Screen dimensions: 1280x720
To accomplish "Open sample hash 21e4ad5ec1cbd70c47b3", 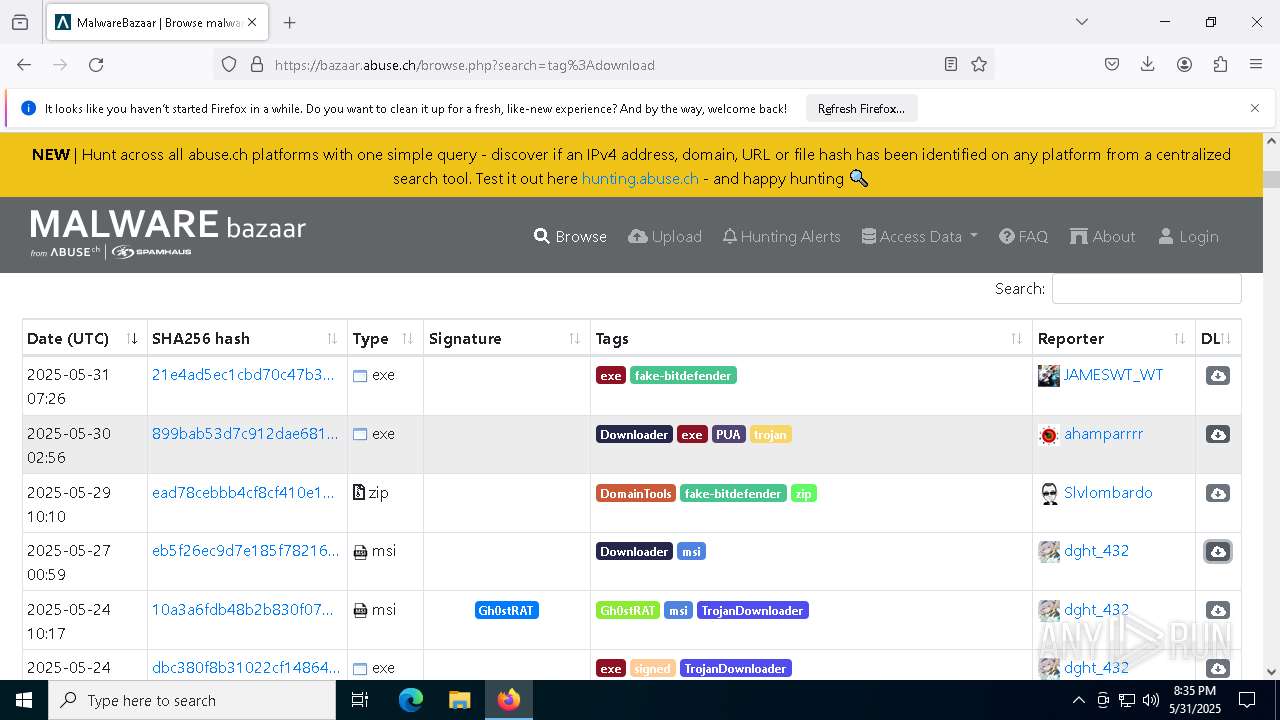I will click(x=243, y=375).
